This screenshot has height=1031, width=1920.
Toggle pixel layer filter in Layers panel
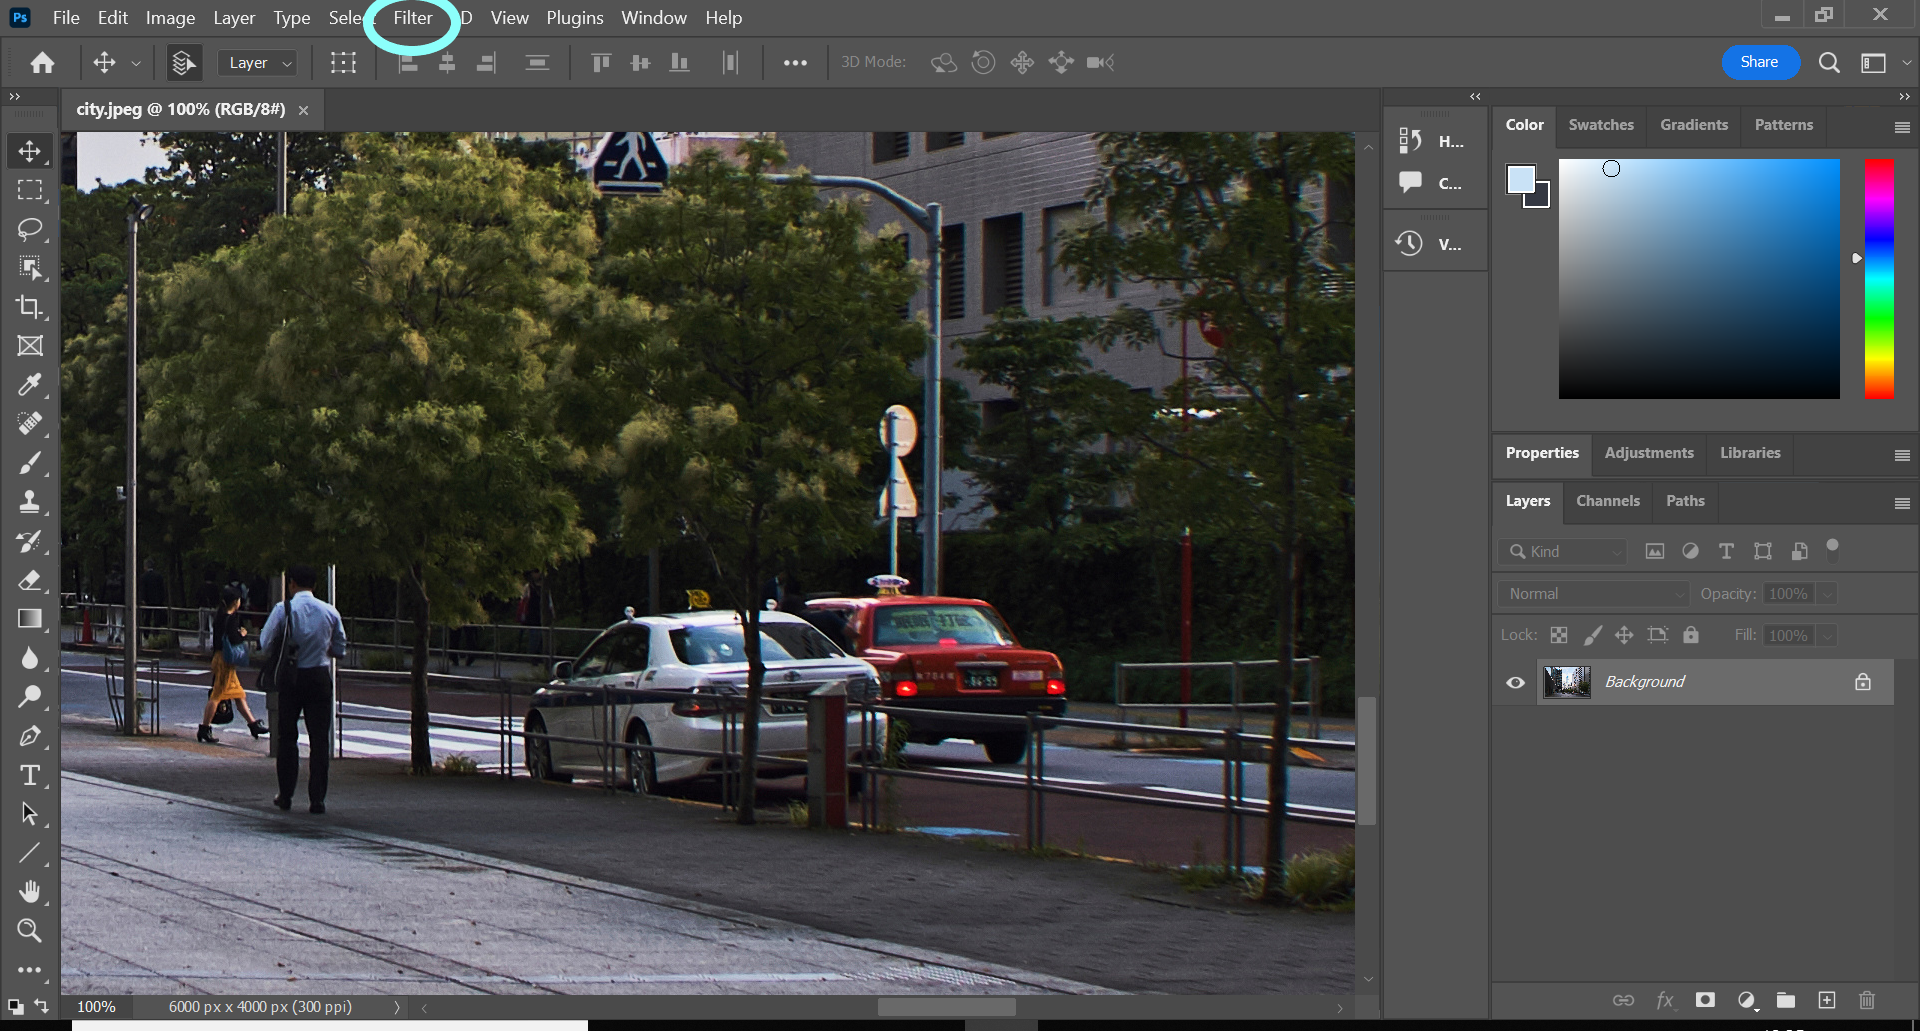(x=1655, y=551)
